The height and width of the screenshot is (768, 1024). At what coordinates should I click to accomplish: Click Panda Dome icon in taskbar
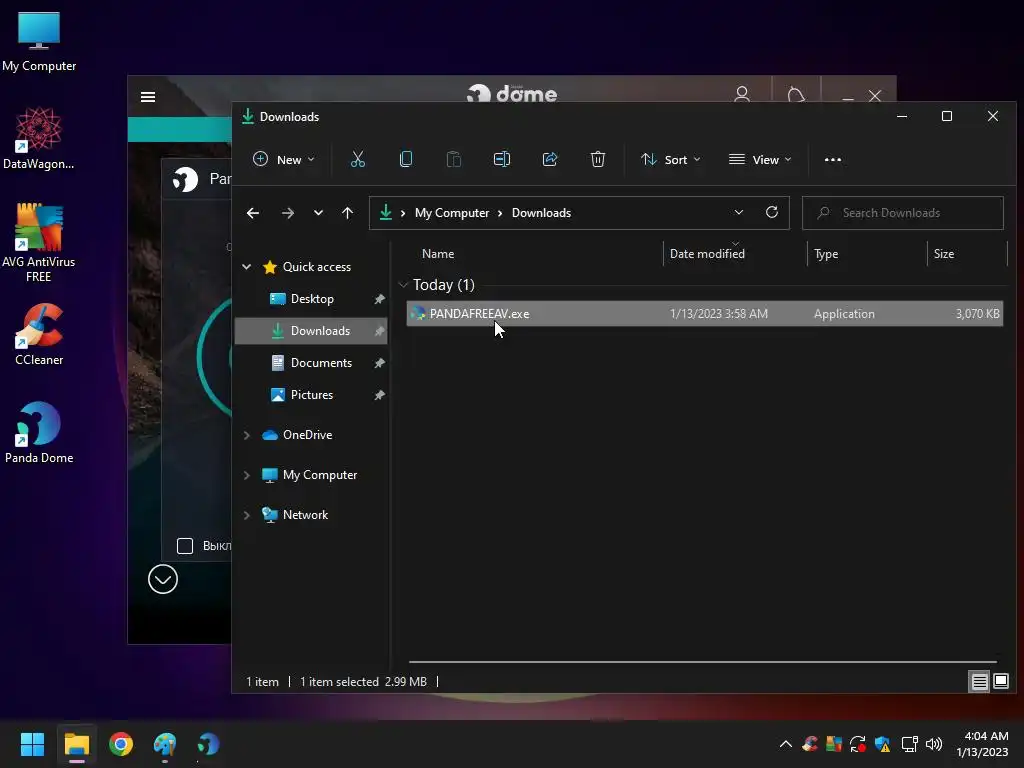pyautogui.click(x=208, y=744)
